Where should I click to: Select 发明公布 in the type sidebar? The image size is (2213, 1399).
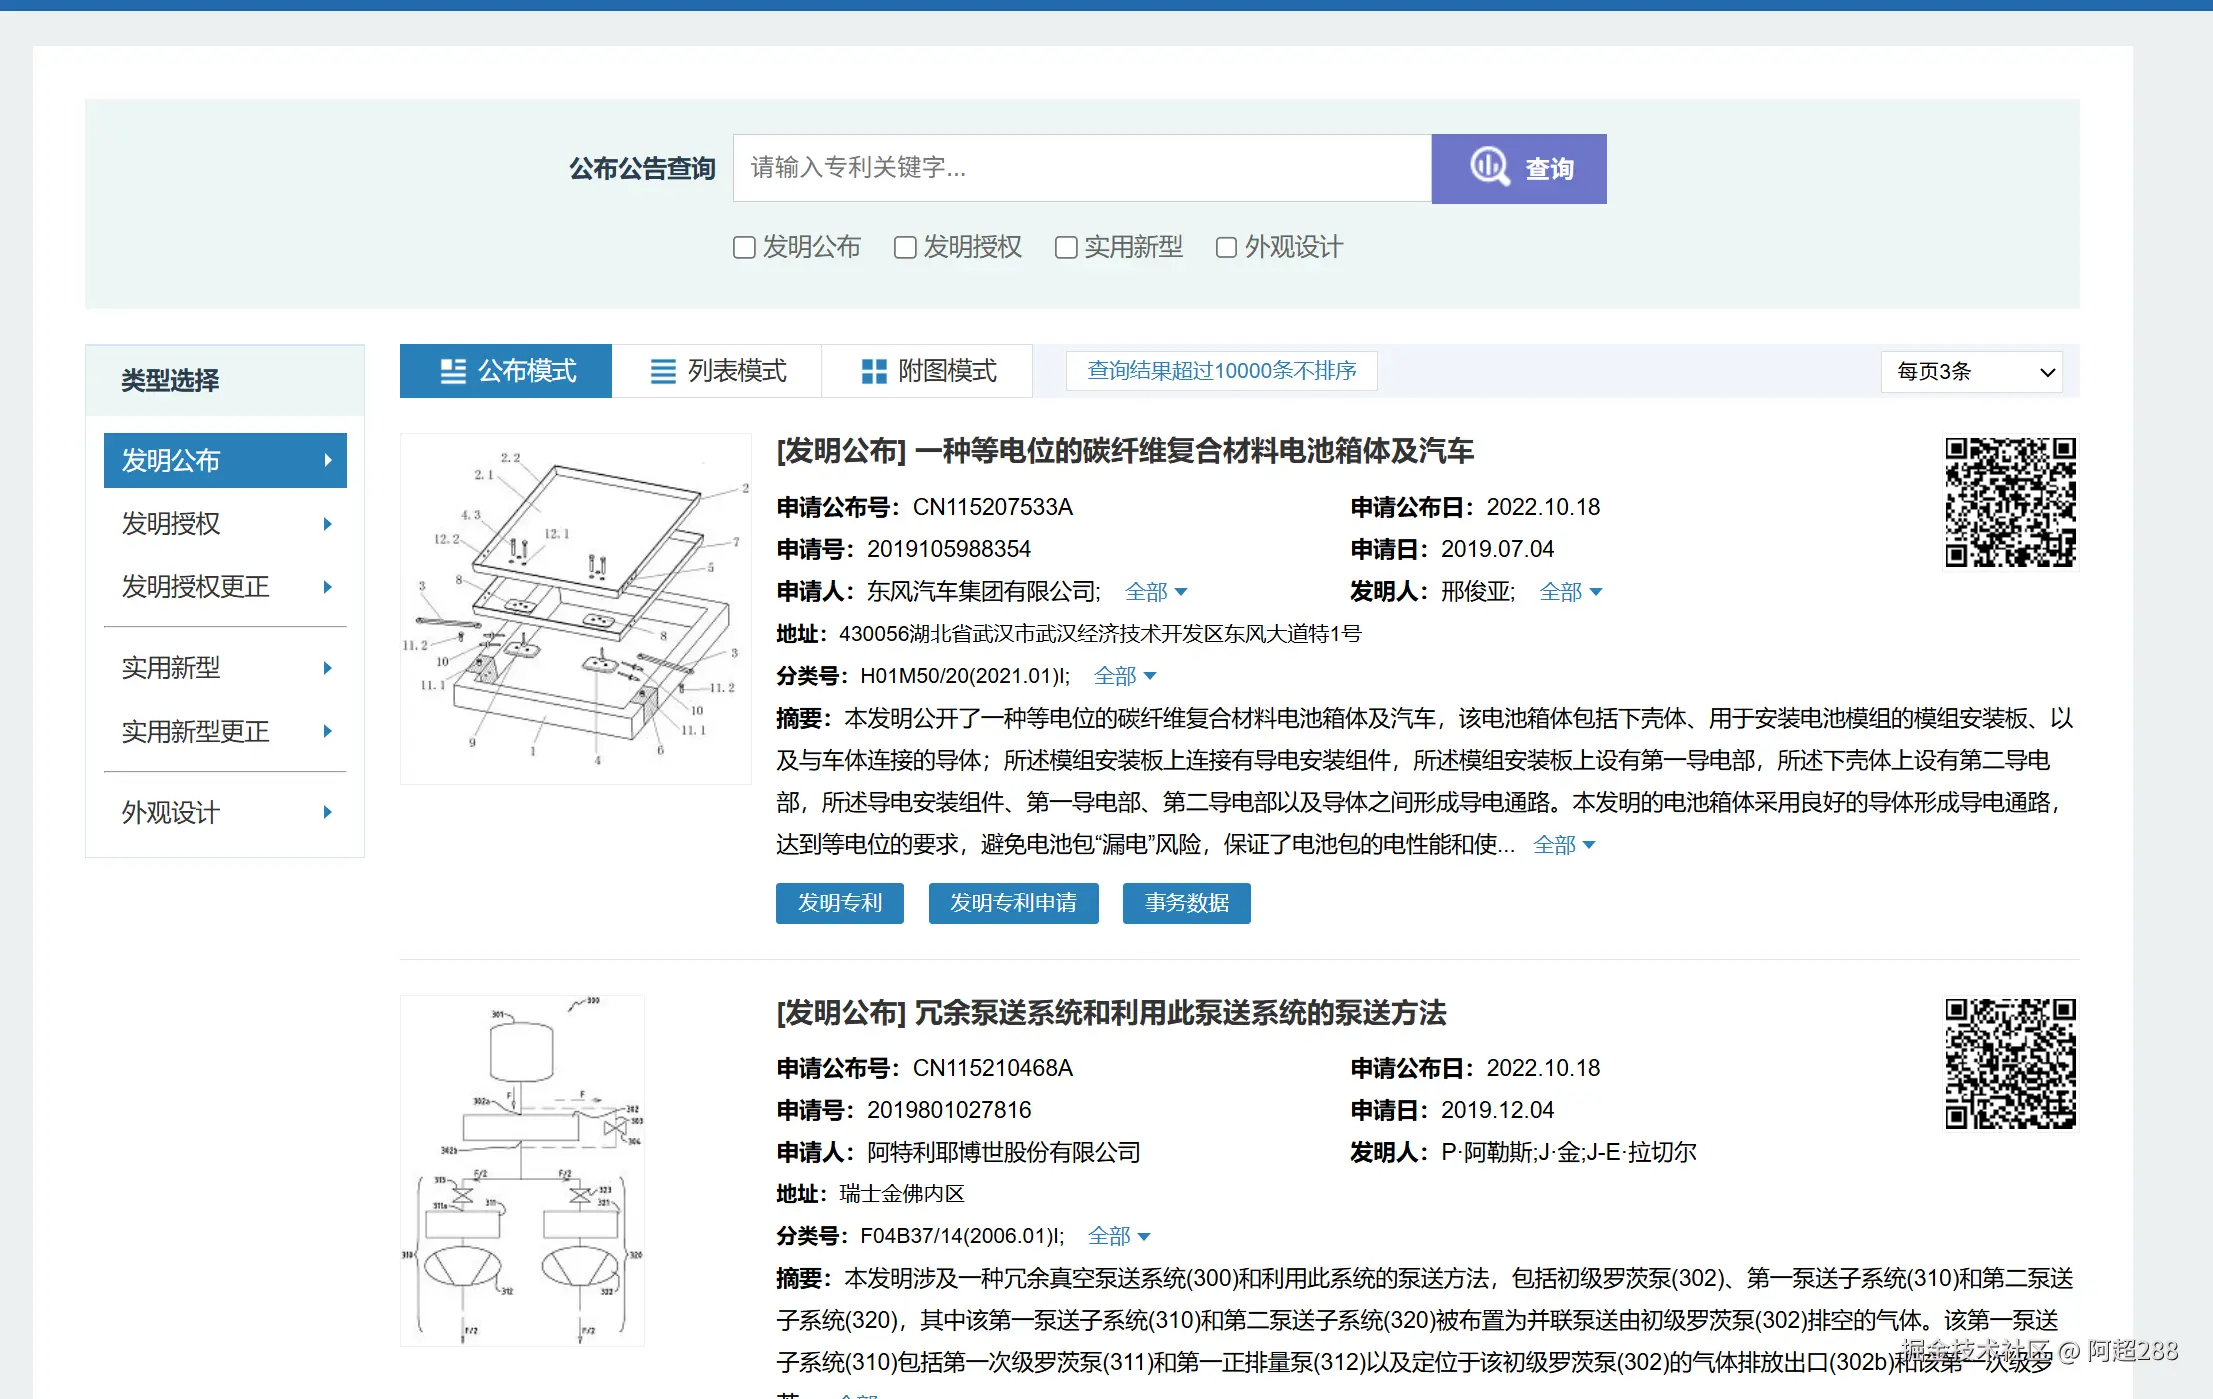225,461
